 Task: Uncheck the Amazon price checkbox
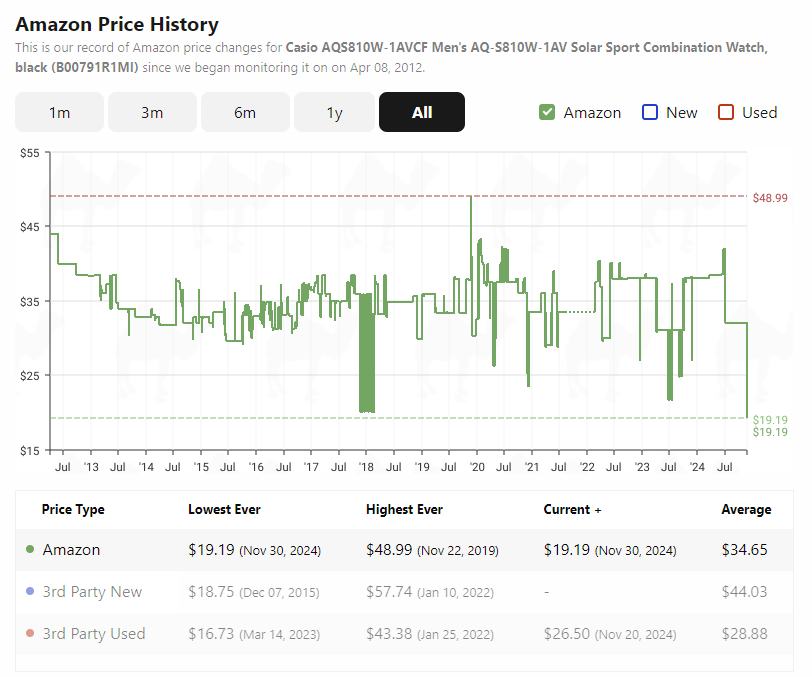point(547,112)
